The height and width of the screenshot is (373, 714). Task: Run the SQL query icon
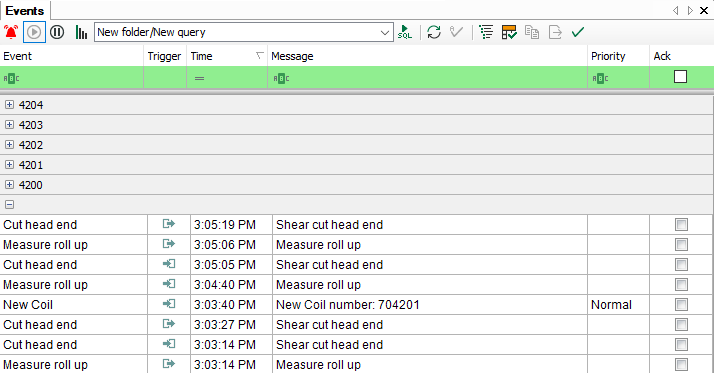tap(404, 32)
